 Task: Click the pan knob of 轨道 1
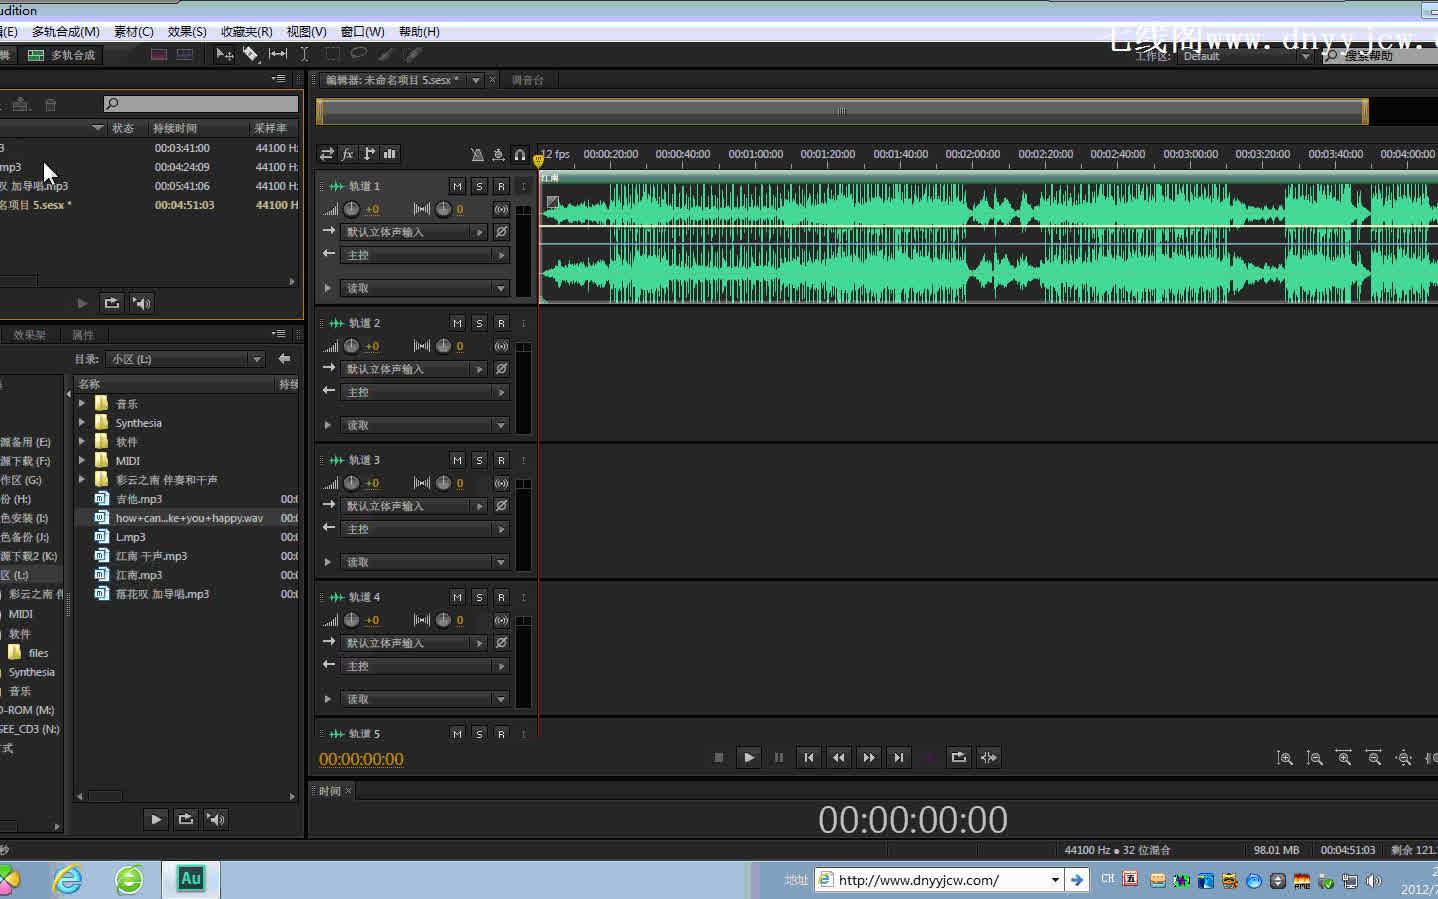443,209
